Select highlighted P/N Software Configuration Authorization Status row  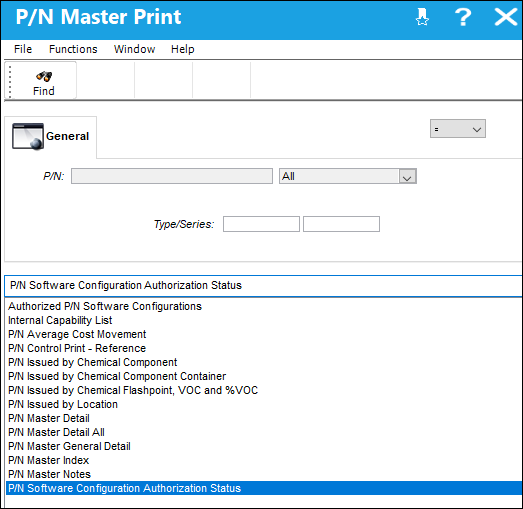(x=264, y=488)
